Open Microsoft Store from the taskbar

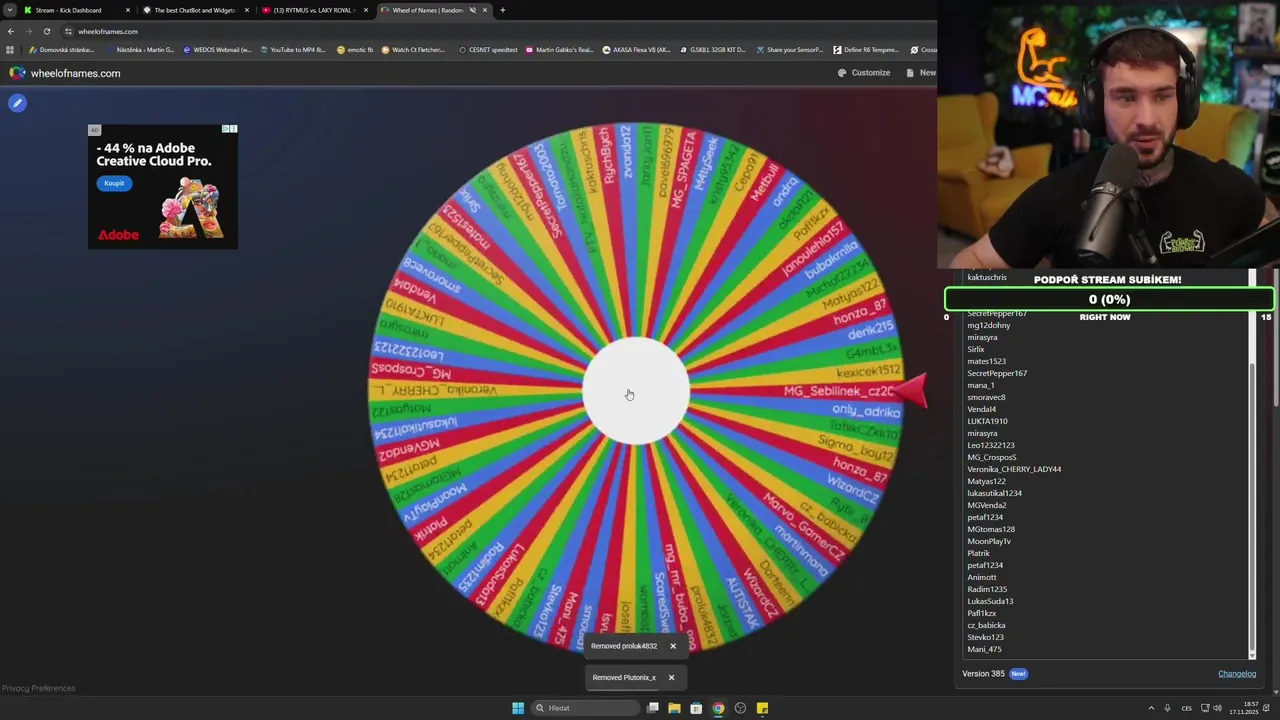(696, 708)
